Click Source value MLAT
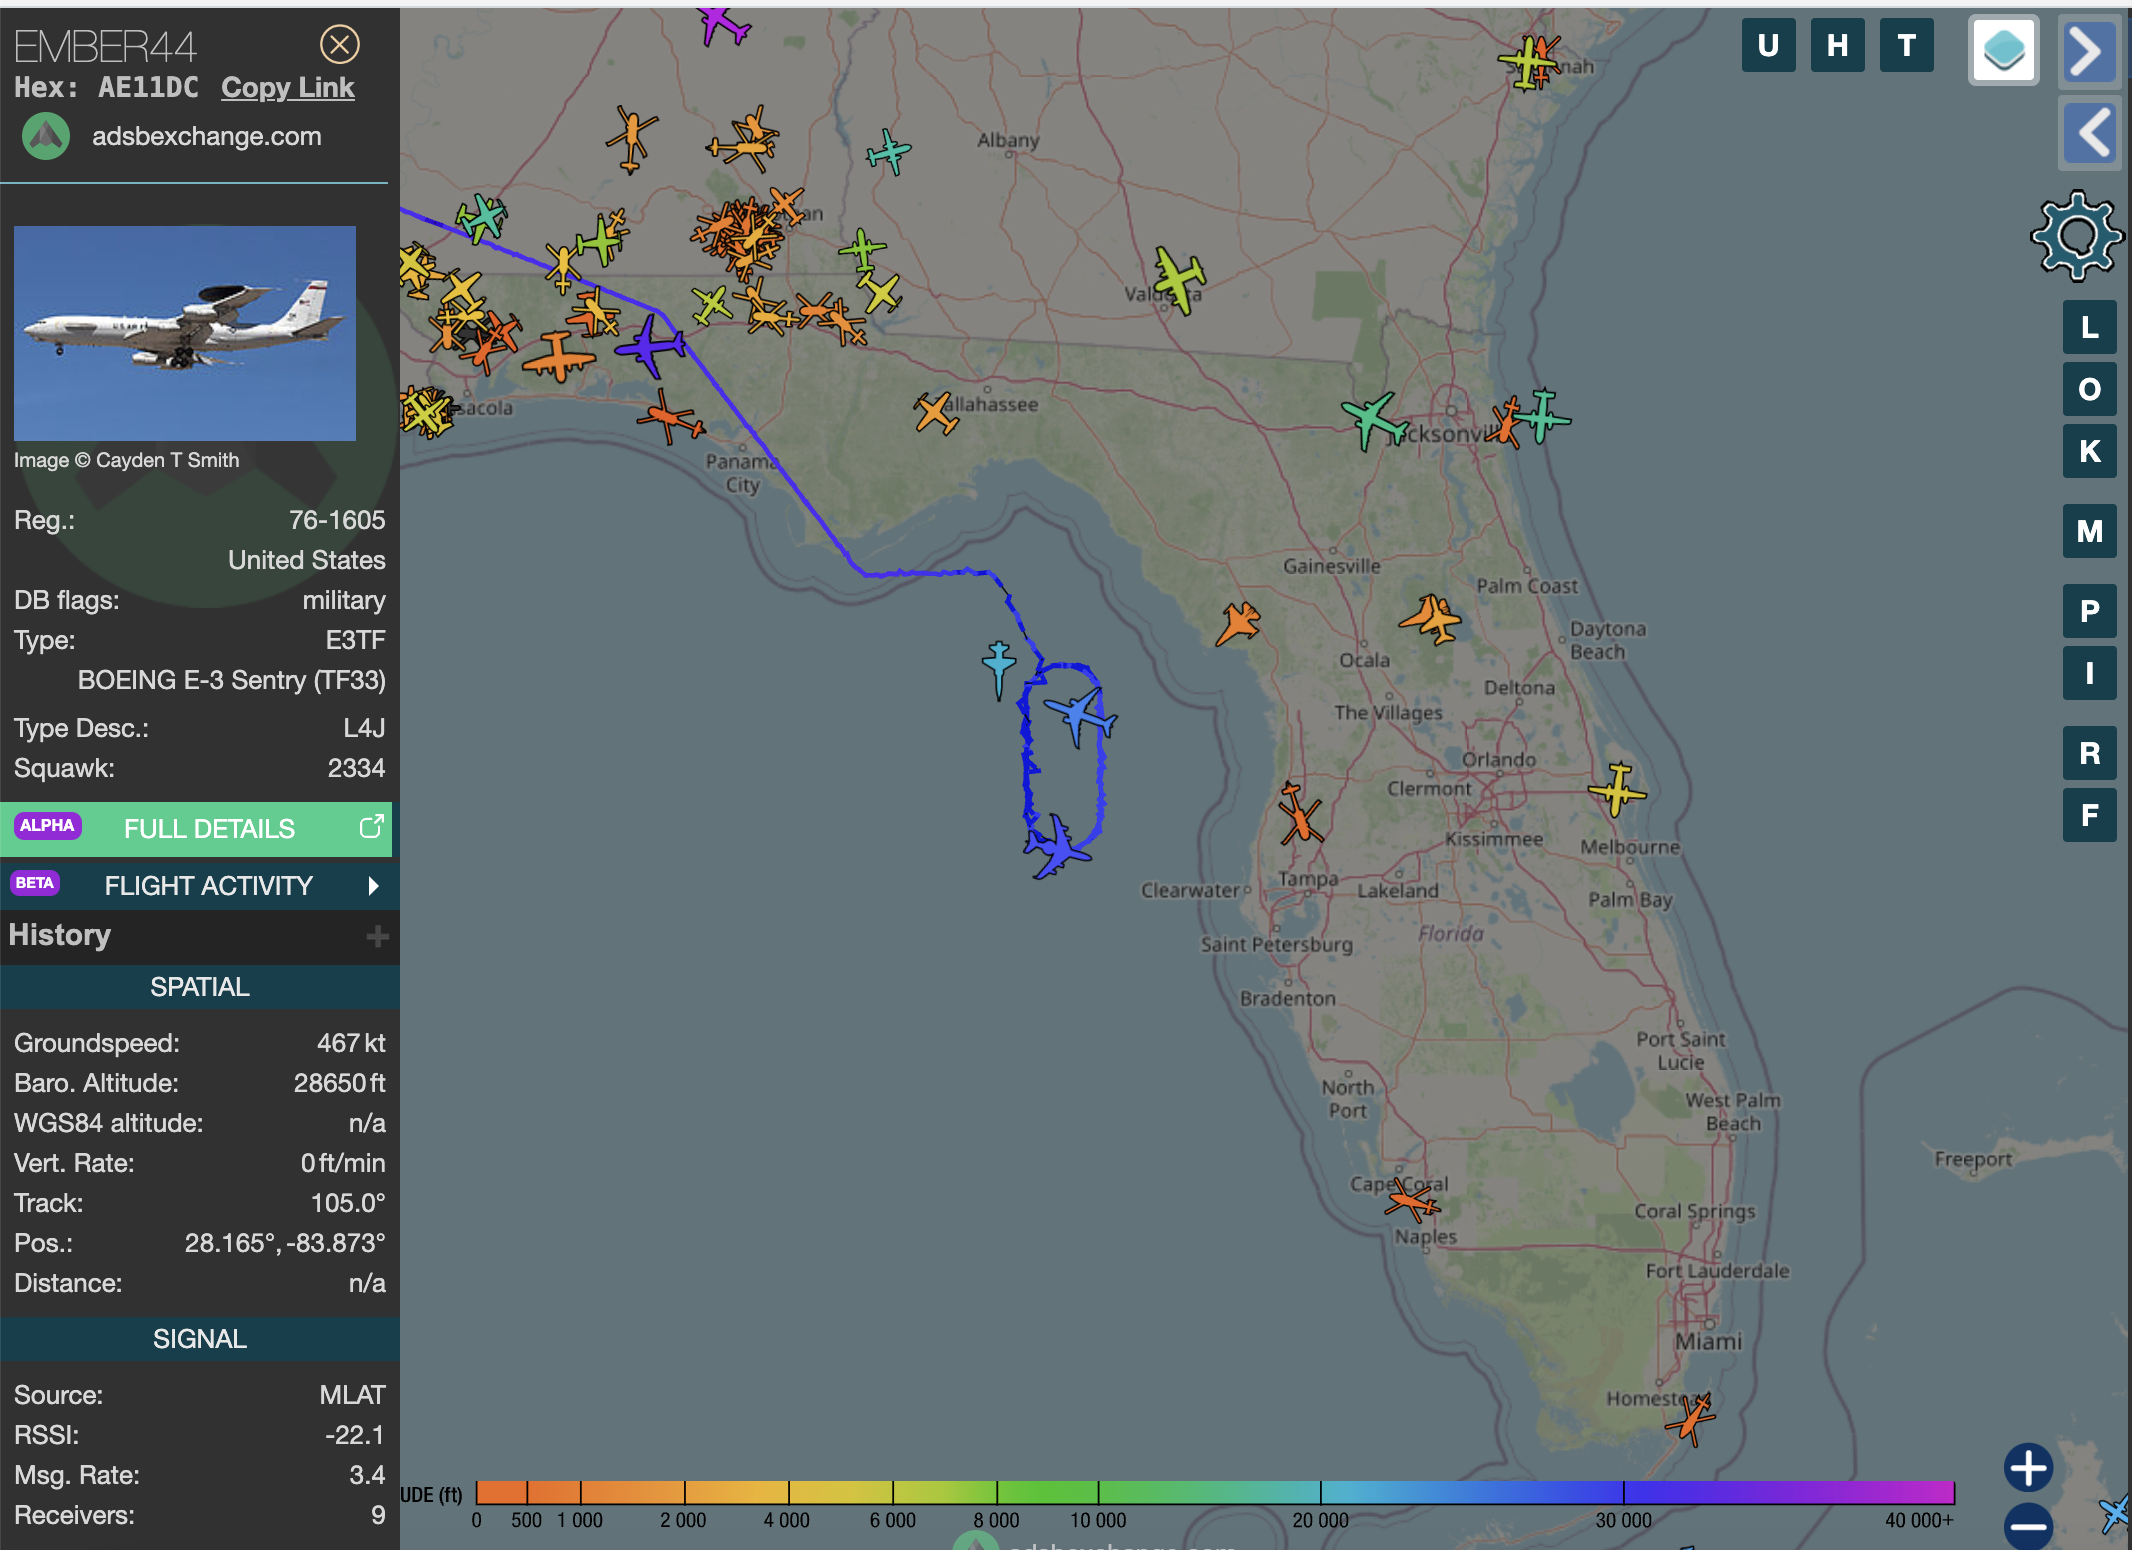 (352, 1395)
